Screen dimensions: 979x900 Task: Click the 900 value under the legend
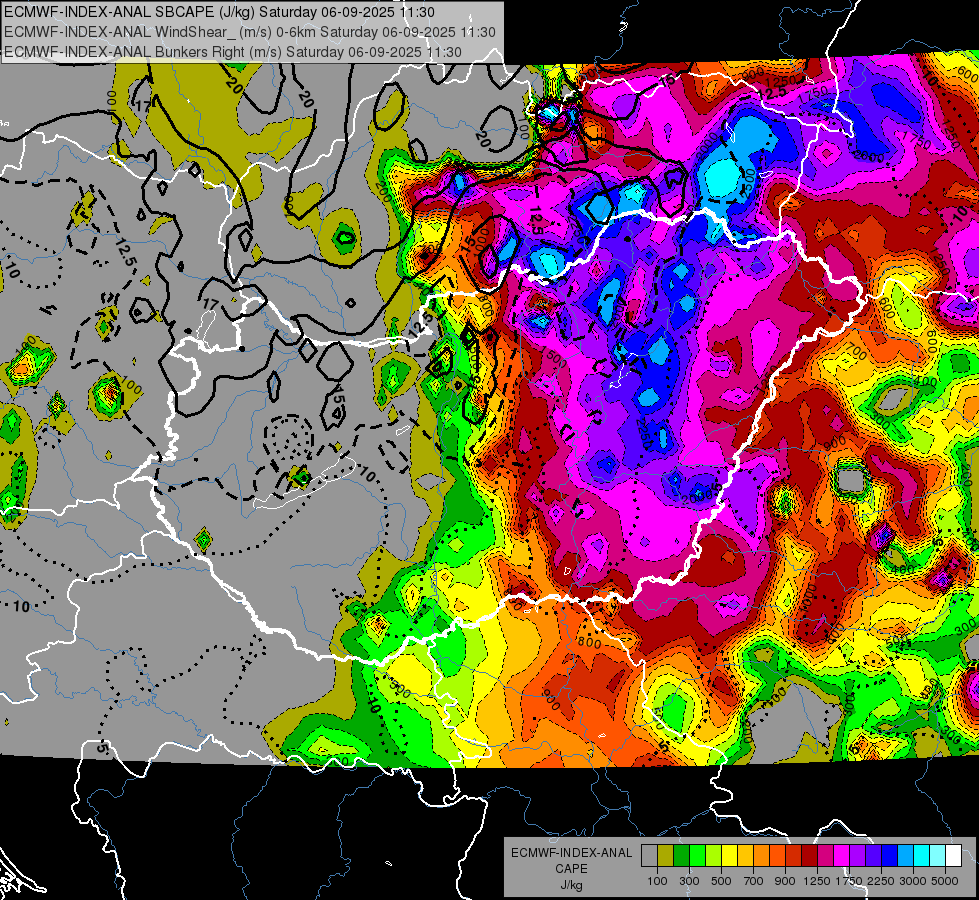785,881
